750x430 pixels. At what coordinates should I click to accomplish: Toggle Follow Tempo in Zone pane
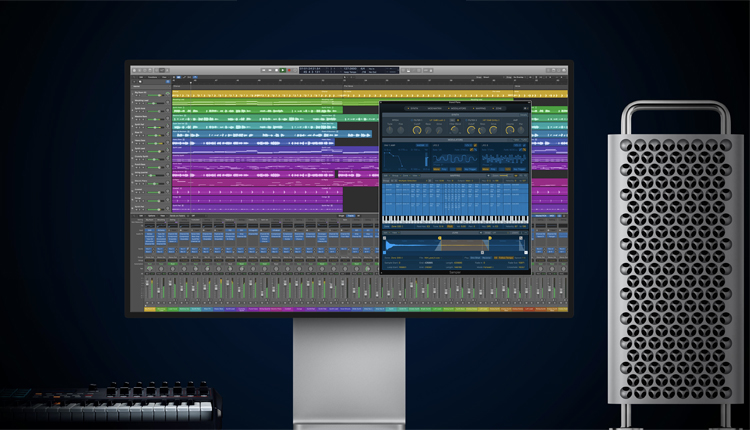pyautogui.click(x=506, y=258)
